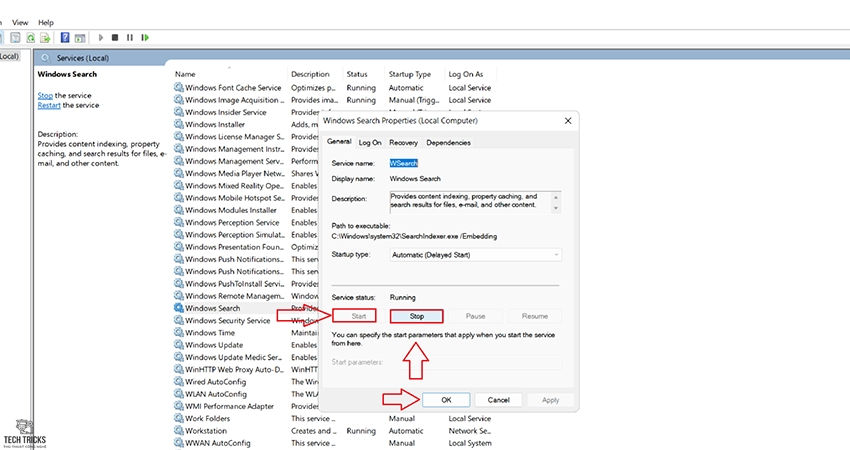This screenshot has height=450, width=850.
Task: Click the gear icon beside WLAN AutoConfig
Action: tap(179, 394)
